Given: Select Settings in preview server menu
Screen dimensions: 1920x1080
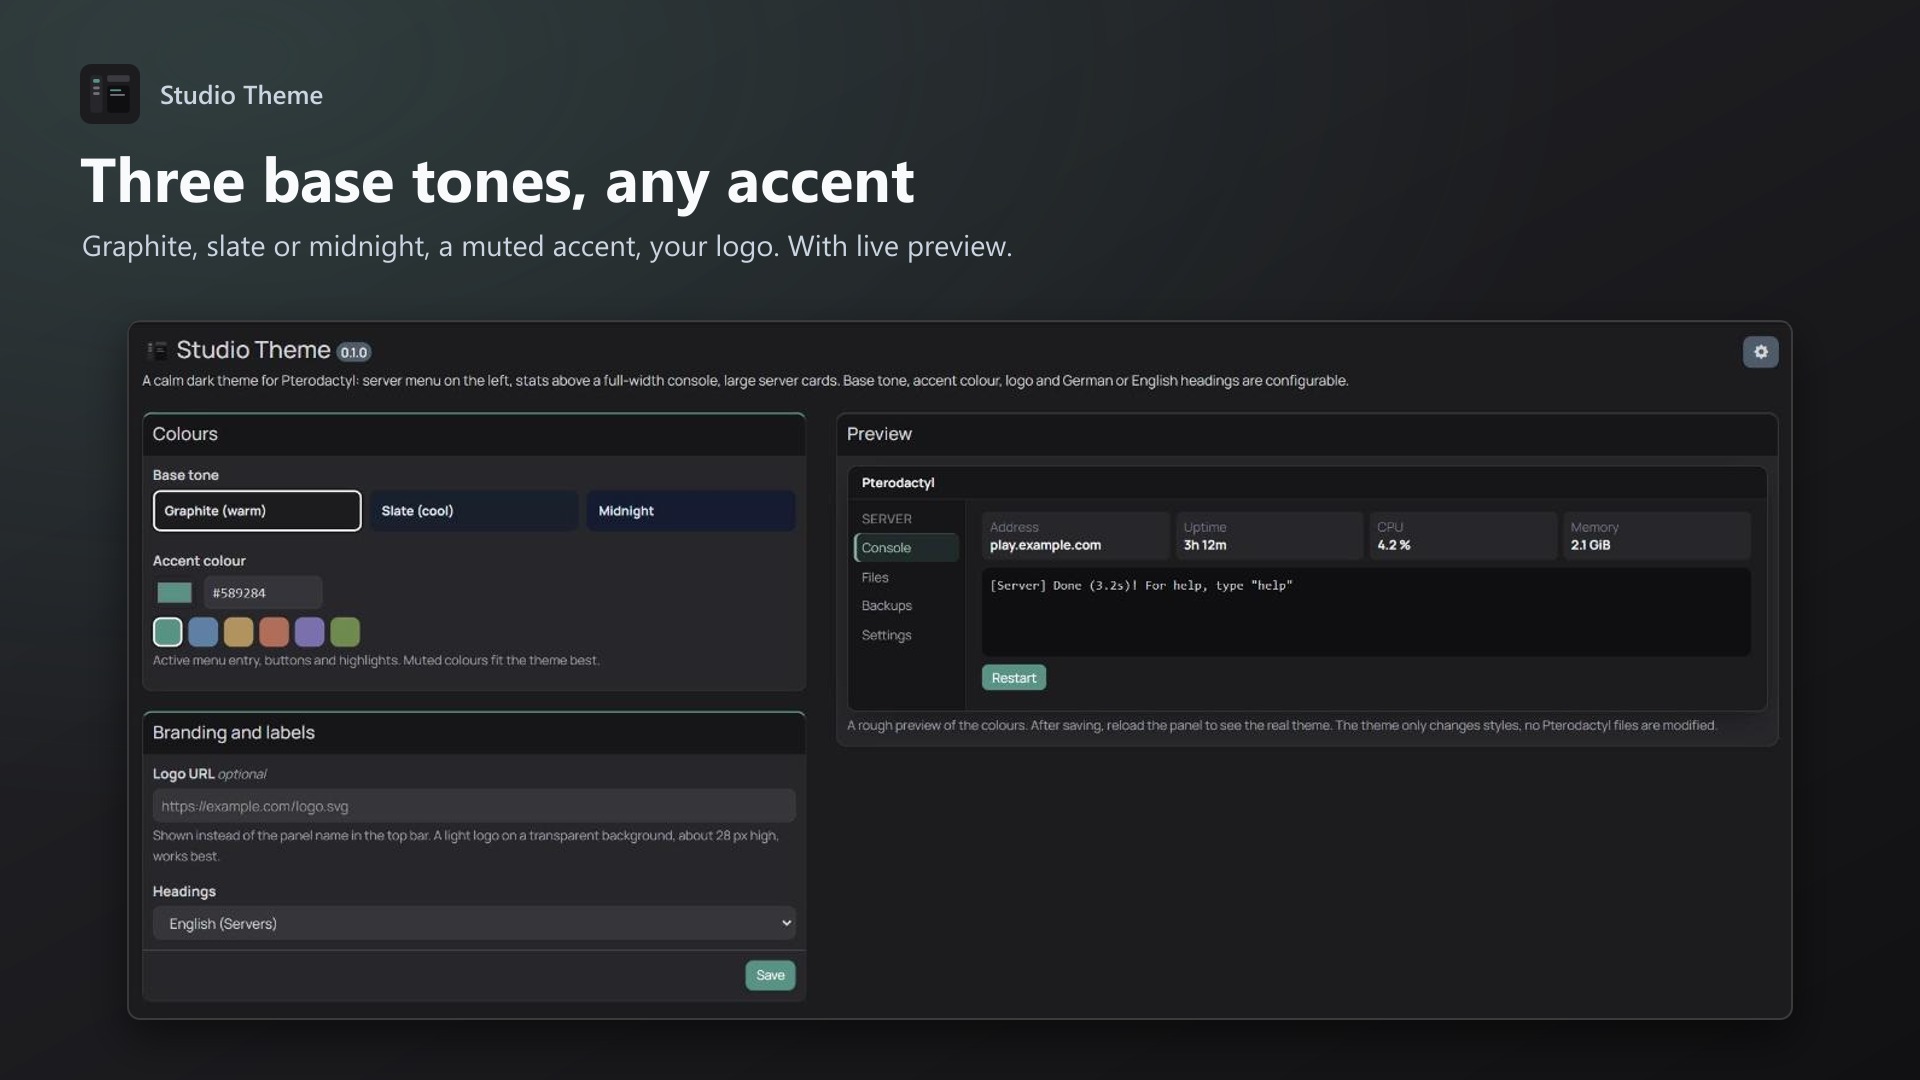Looking at the screenshot, I should [x=887, y=635].
